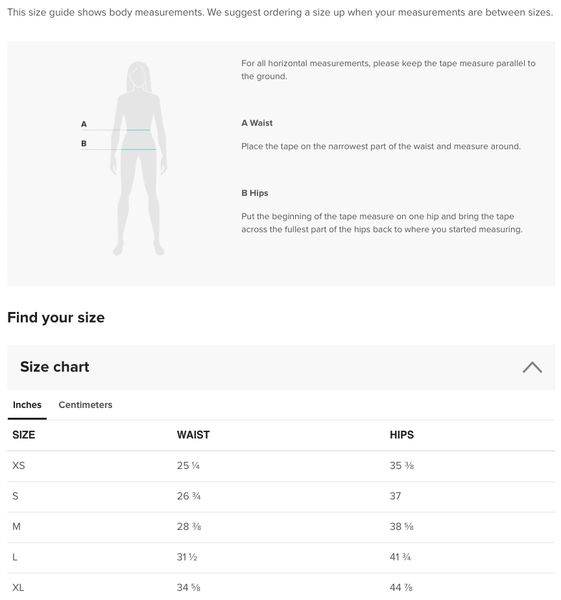
Task: Click the Find your size heading
Action: 56,318
